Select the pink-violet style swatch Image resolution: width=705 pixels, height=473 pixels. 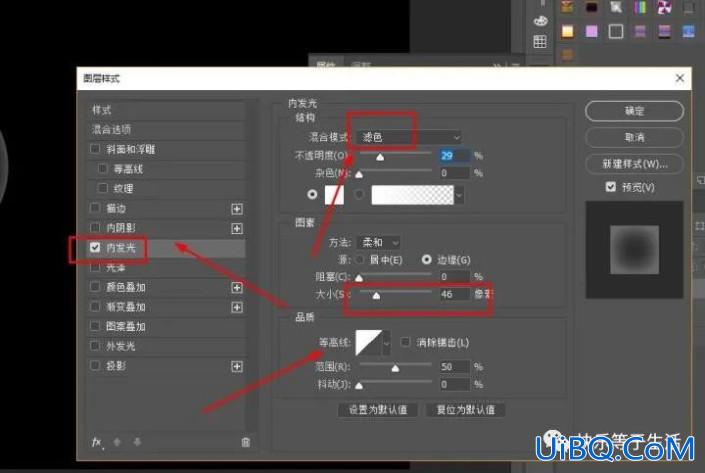coord(592,31)
